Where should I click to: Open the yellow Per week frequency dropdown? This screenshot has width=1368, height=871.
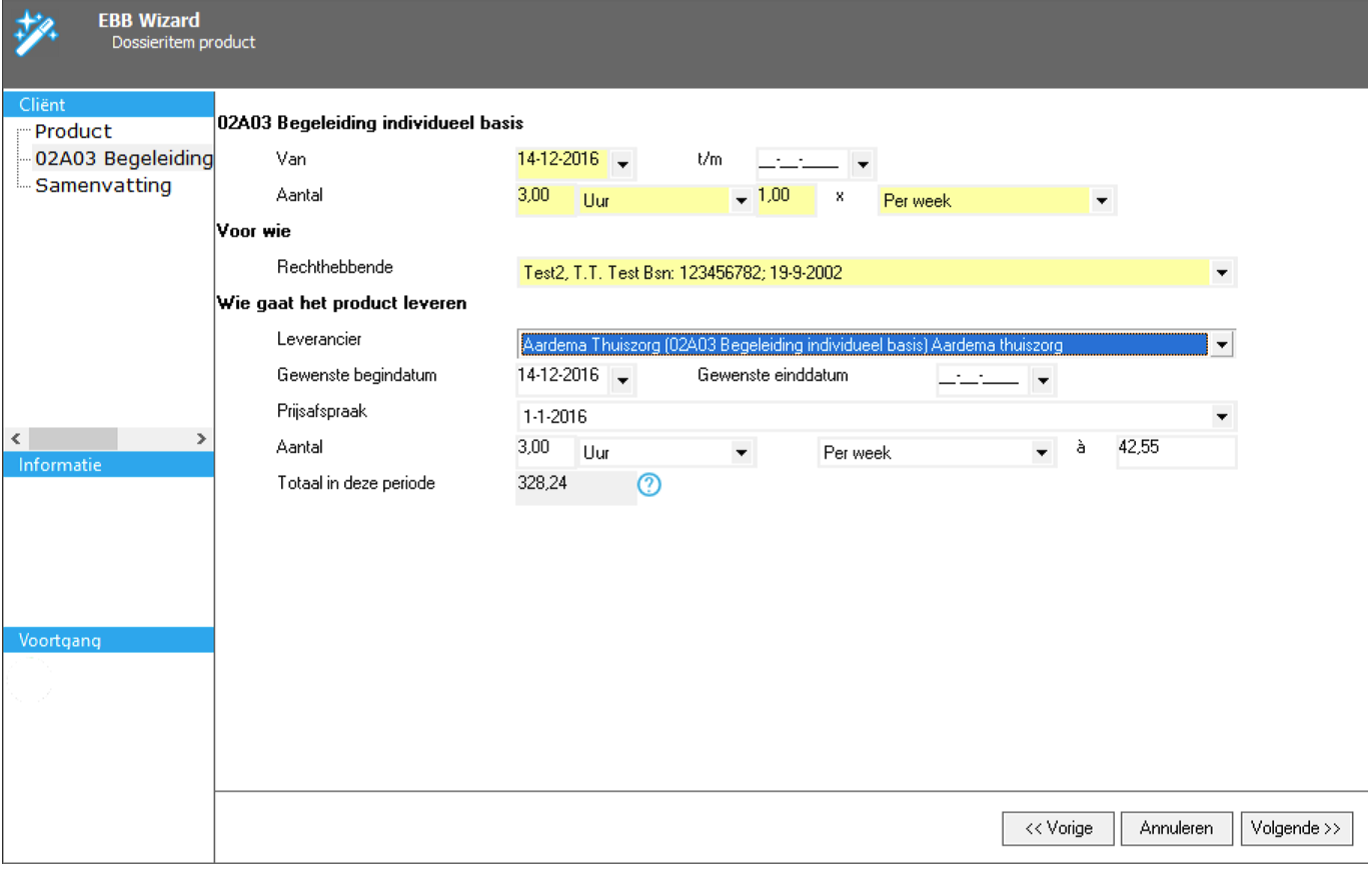(1101, 201)
